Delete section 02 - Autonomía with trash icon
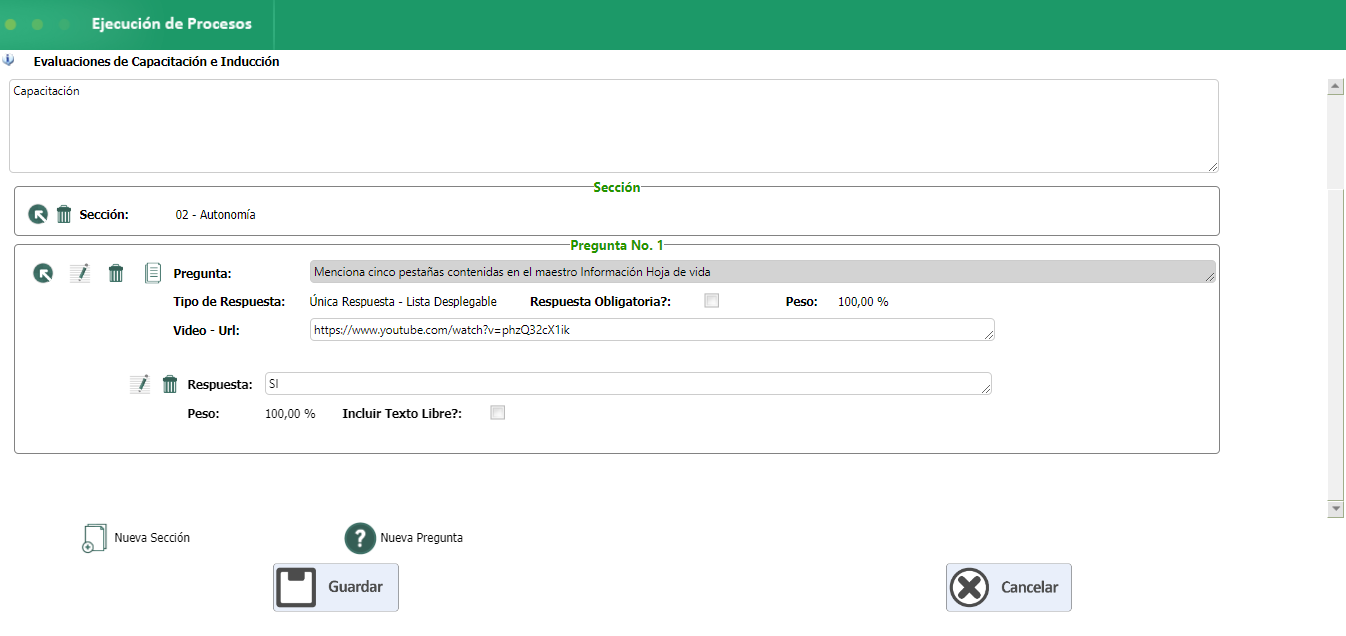The image size is (1346, 636). [64, 214]
